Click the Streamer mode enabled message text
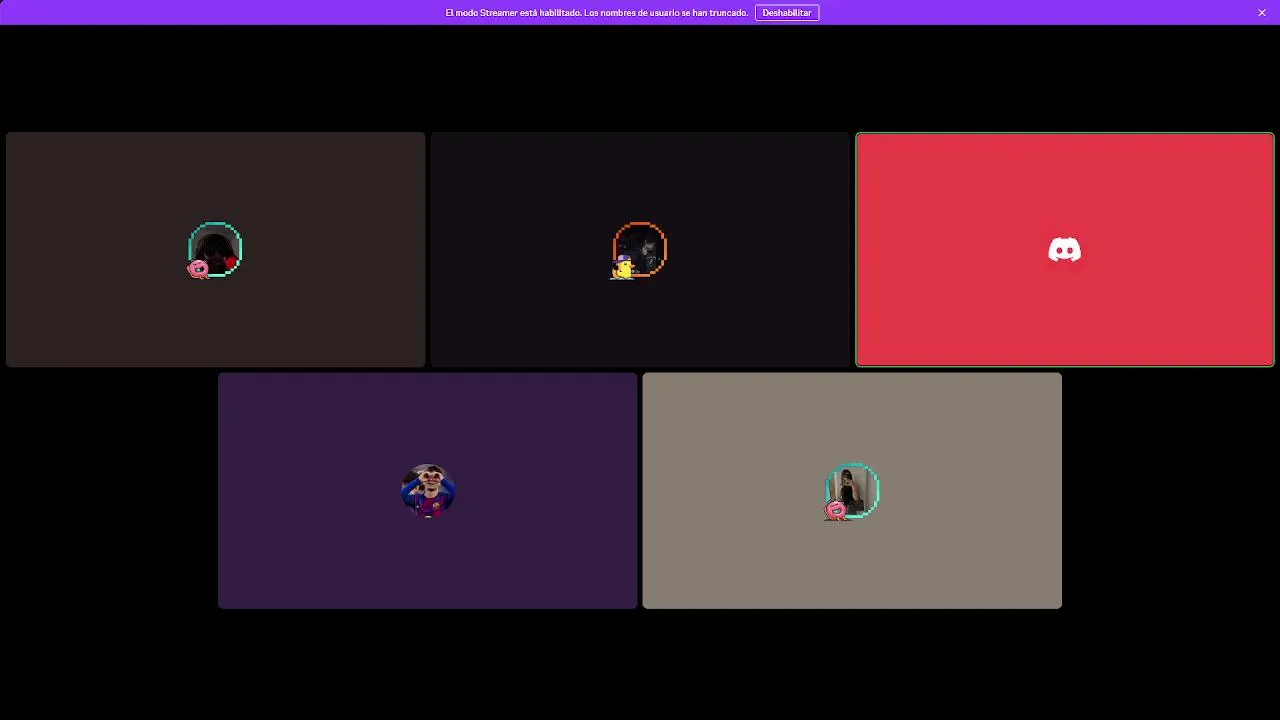Viewport: 1280px width, 720px height. click(596, 13)
